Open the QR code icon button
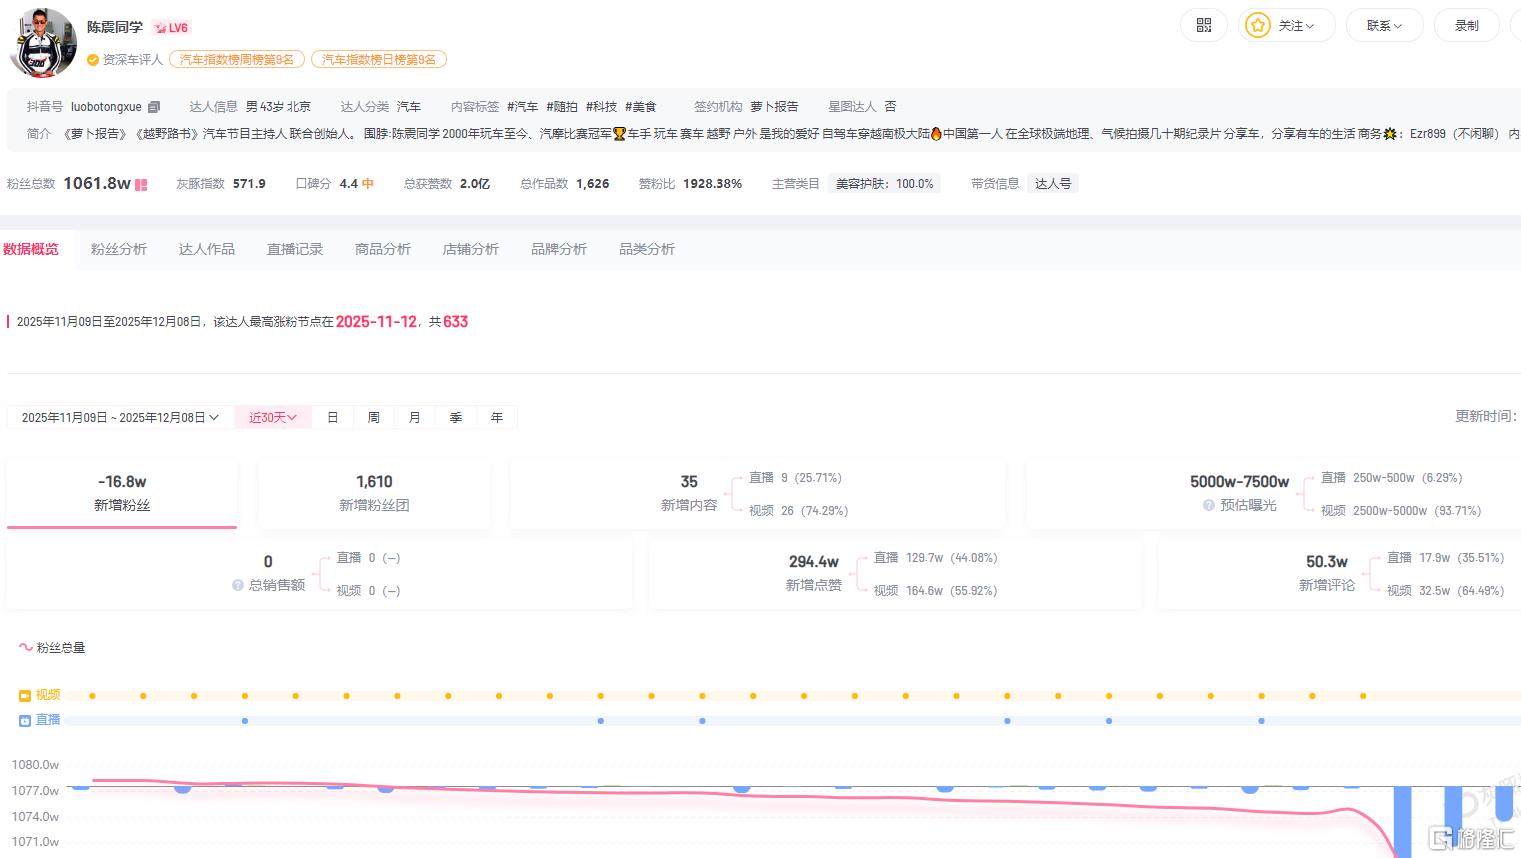 click(x=1204, y=26)
